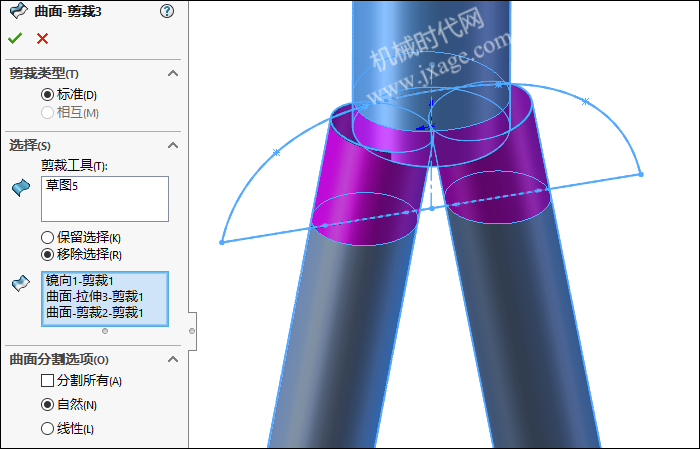Click the 草图5 entry in trim tool list
The image size is (700, 449).
coord(62,185)
